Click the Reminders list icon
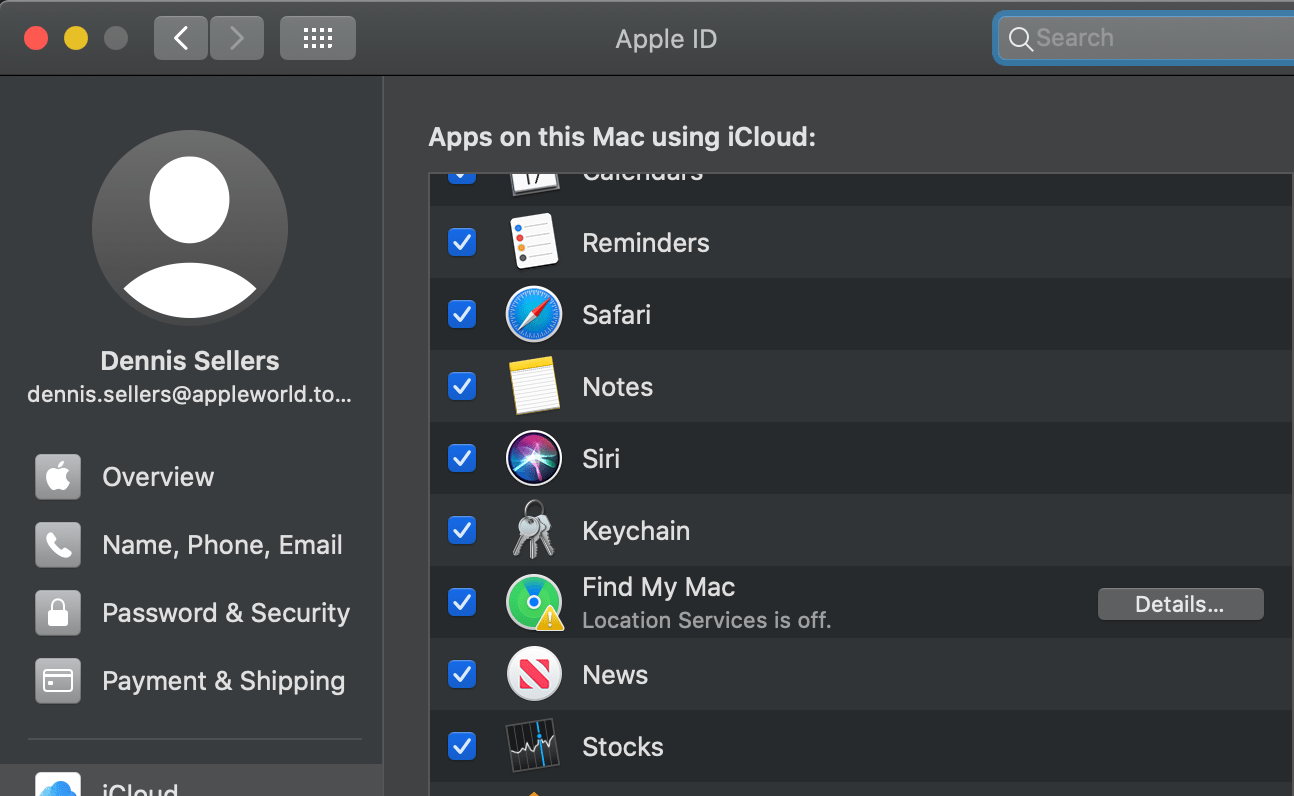1294x796 pixels. 533,242
